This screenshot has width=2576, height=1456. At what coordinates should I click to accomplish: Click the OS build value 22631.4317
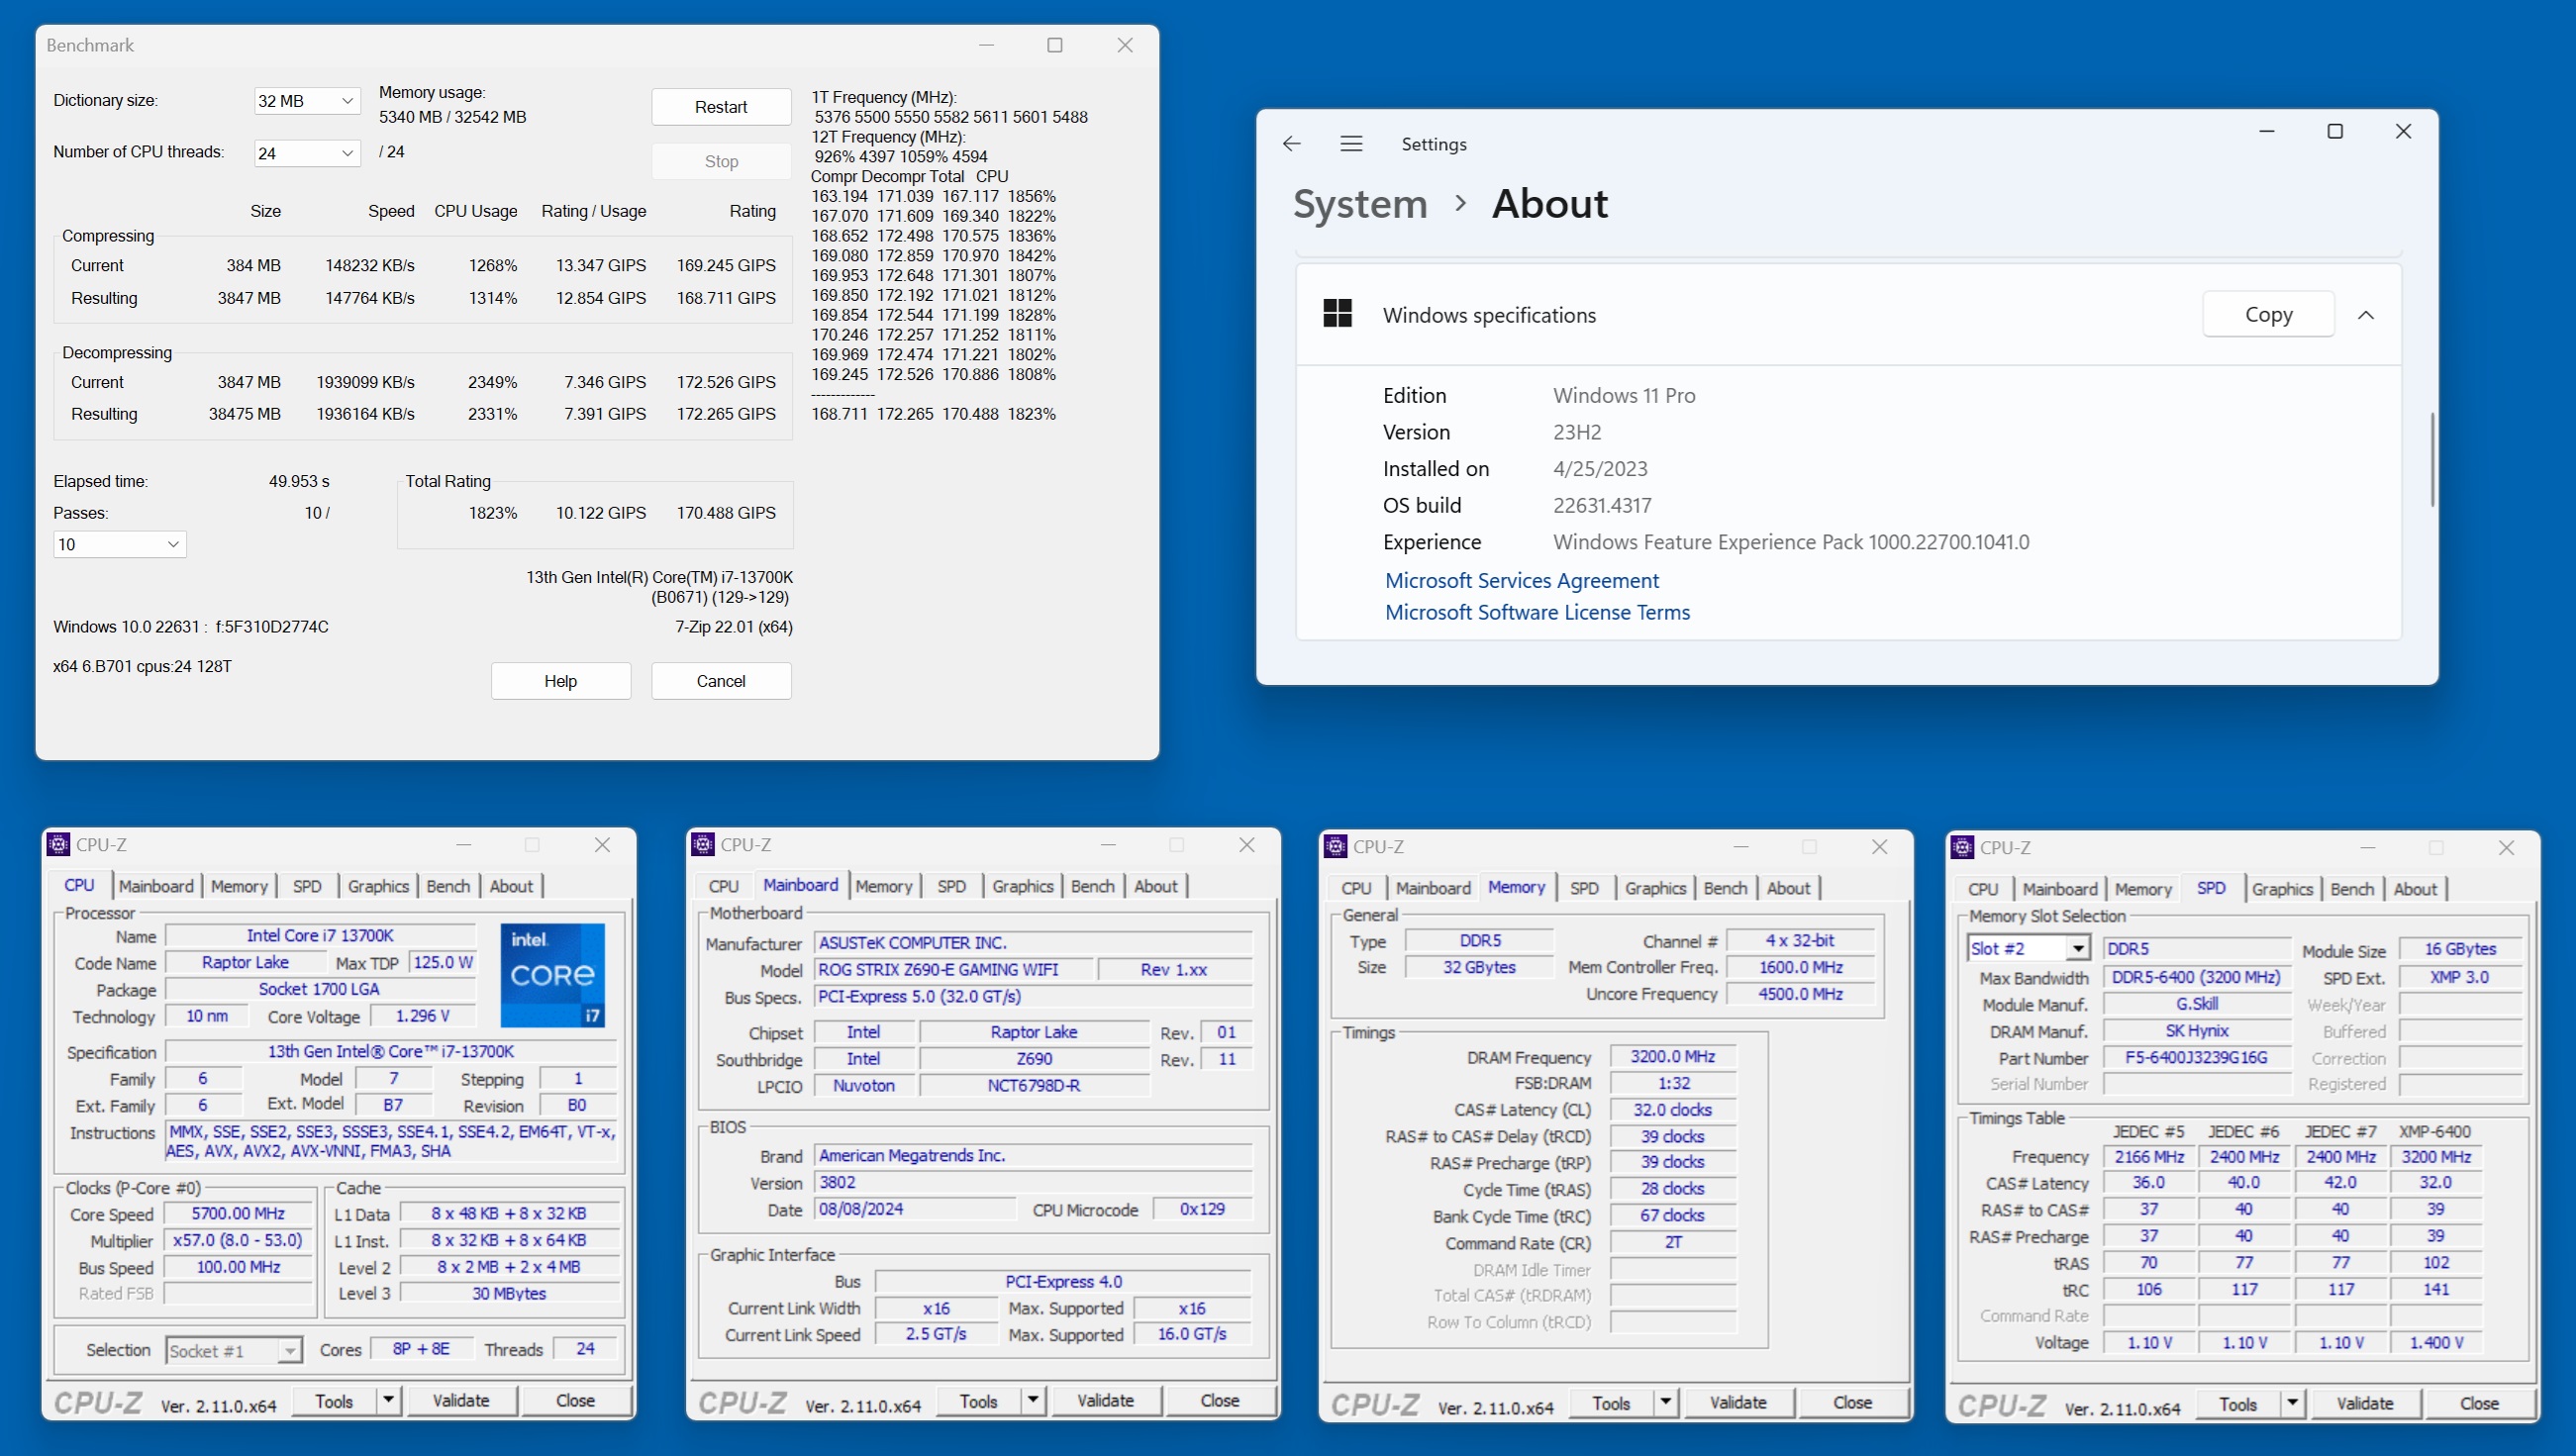point(1602,505)
